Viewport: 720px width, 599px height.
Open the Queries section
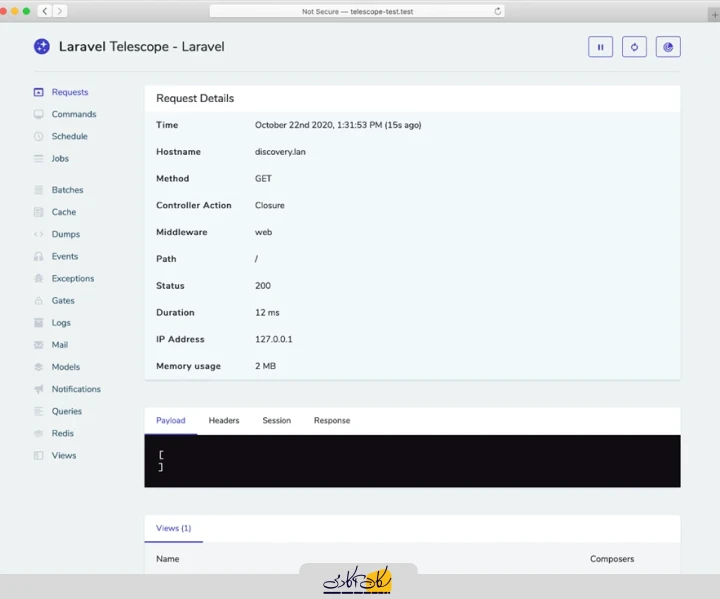(x=67, y=411)
